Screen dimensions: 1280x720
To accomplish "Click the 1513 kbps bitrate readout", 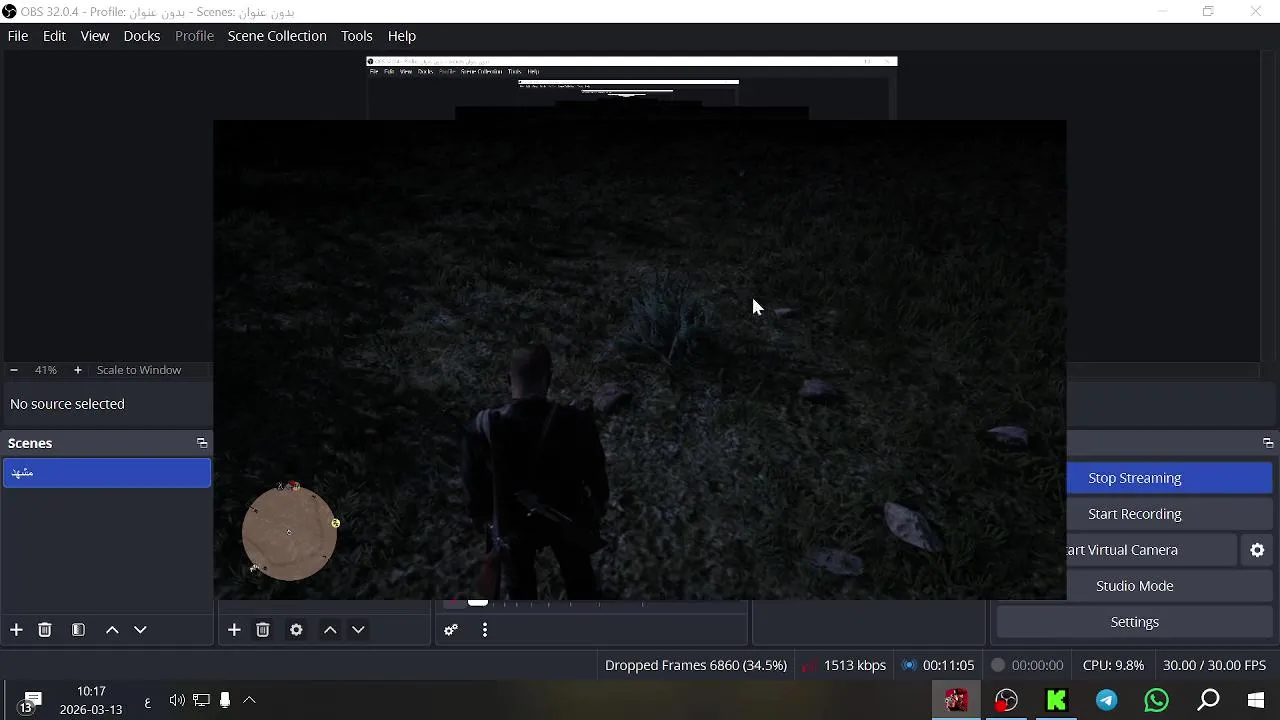I will [x=855, y=665].
